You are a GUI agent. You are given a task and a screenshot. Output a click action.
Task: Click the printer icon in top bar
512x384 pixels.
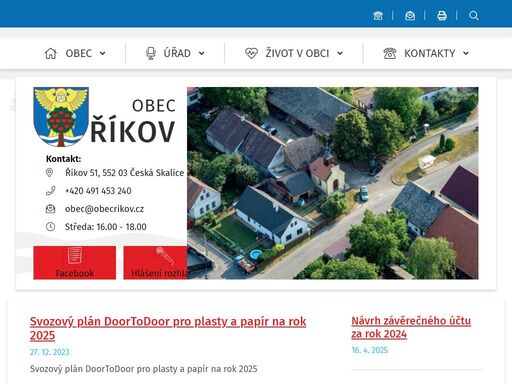coord(442,15)
